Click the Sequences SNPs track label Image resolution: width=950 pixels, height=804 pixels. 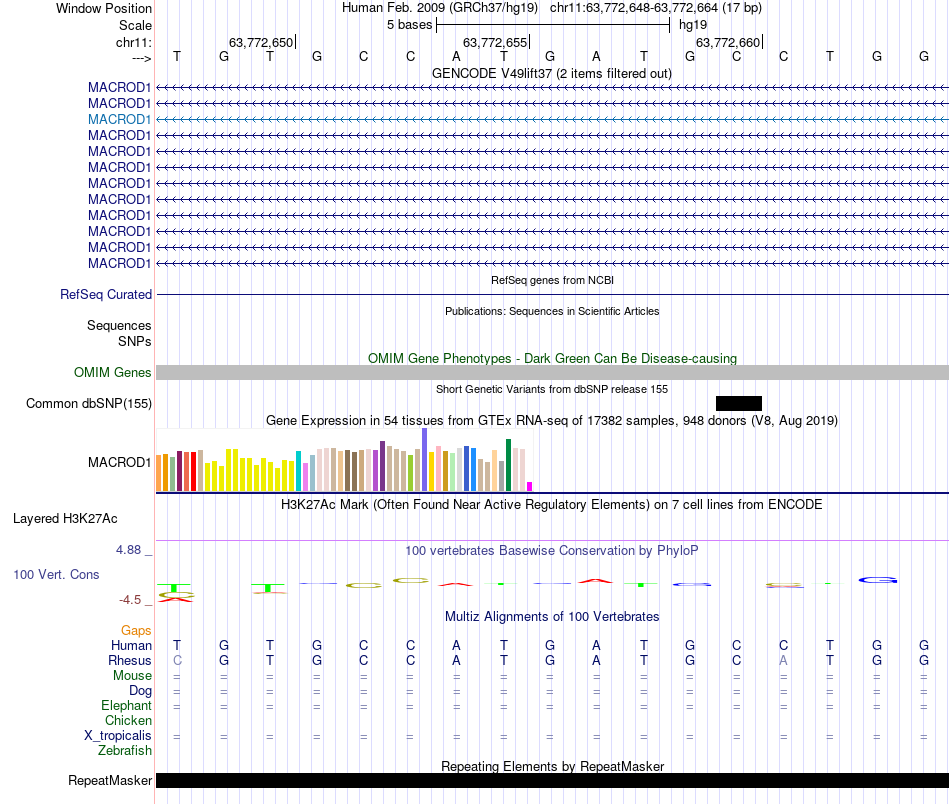119,333
